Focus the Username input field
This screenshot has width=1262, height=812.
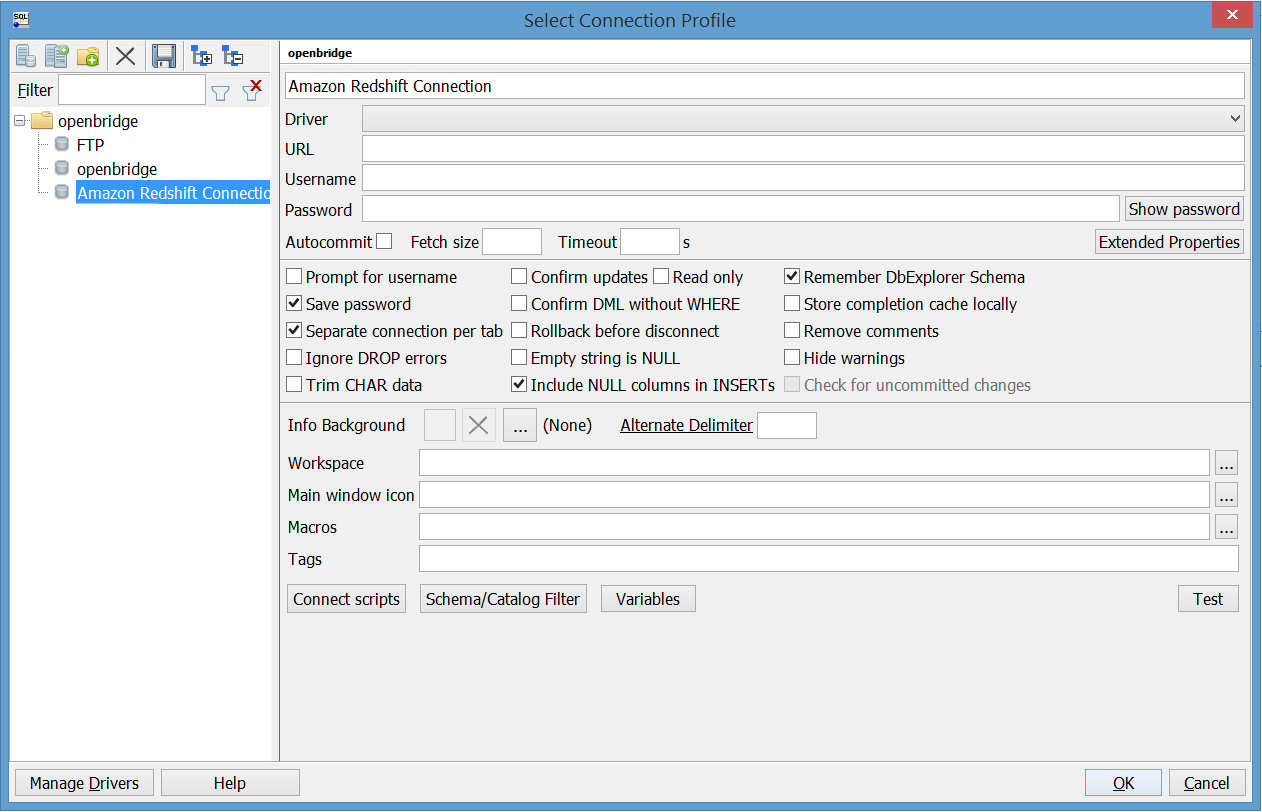pos(803,178)
